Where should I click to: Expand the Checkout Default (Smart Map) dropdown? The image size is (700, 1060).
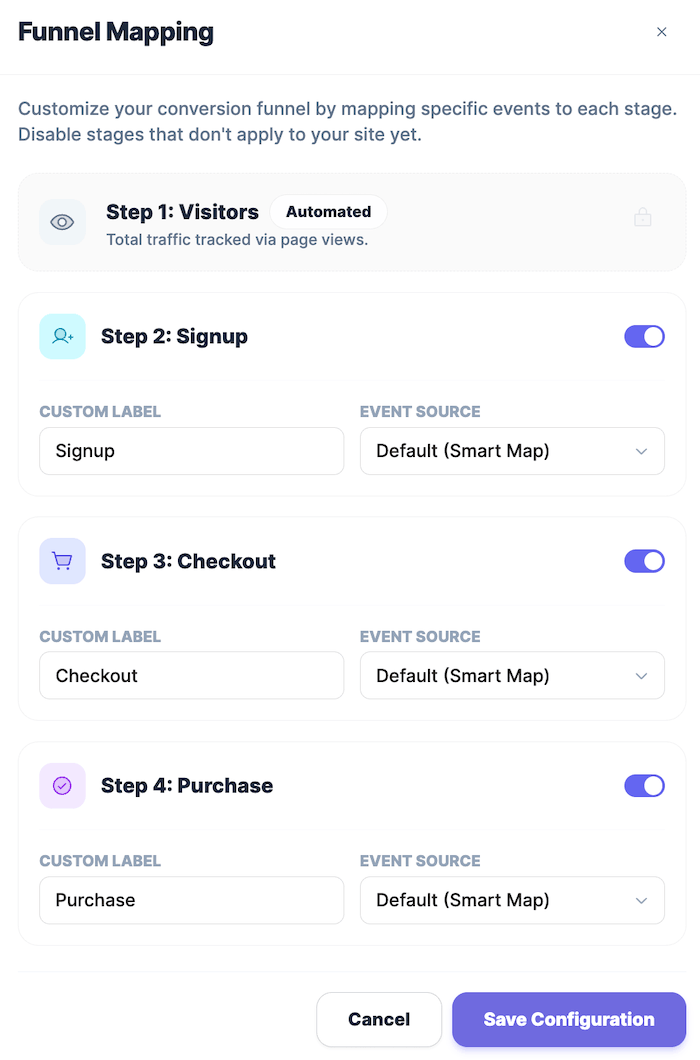512,675
